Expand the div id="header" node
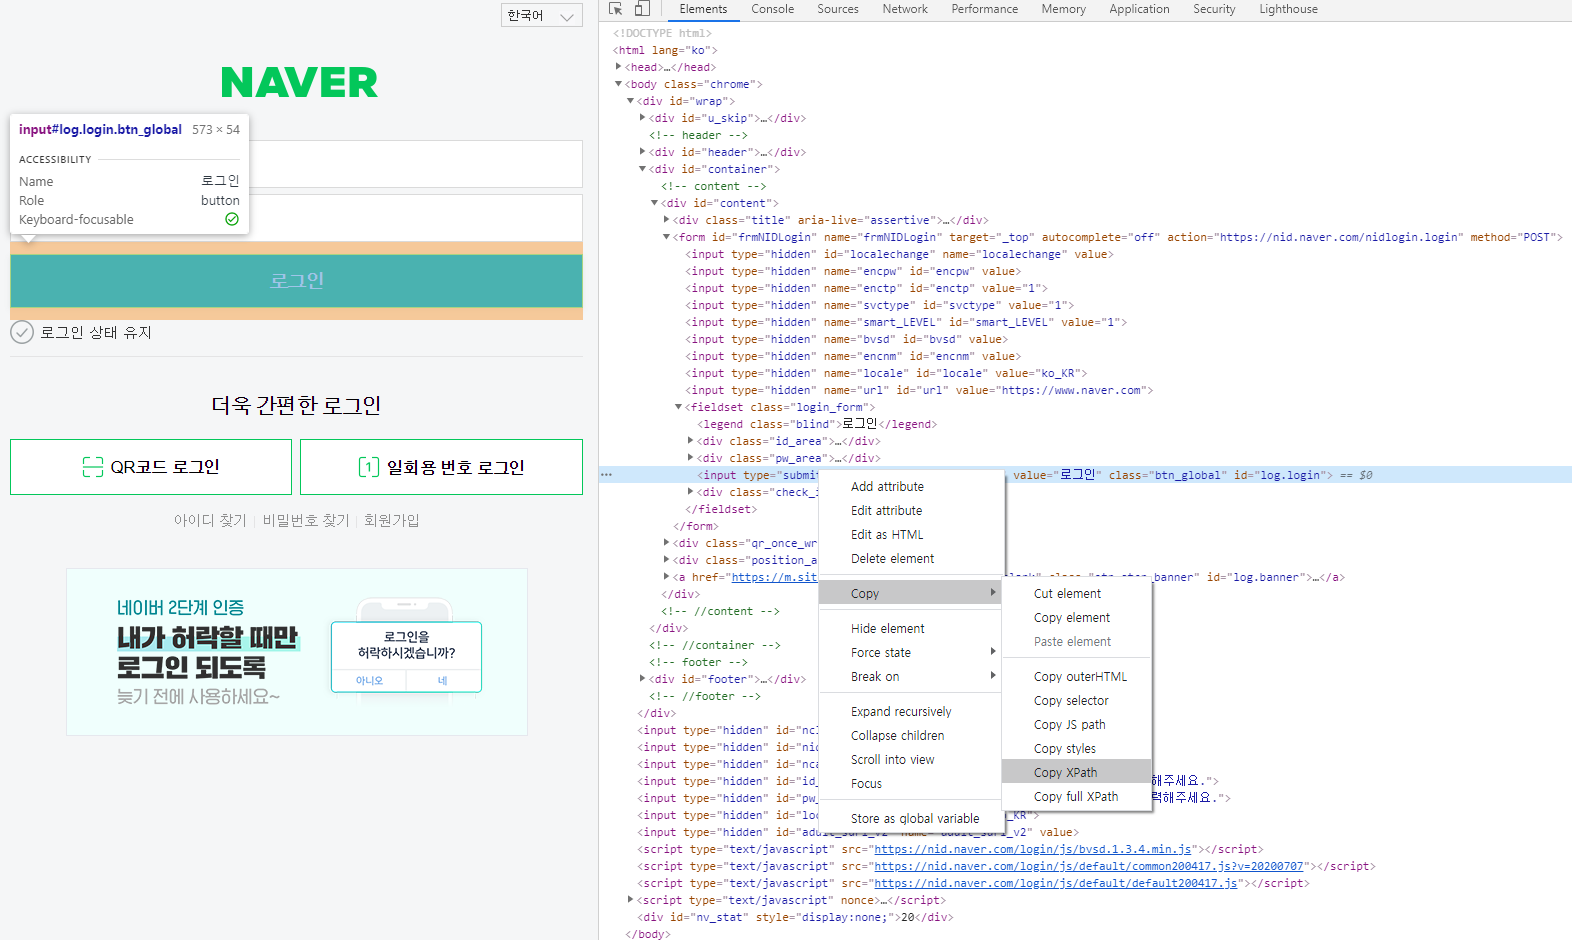 [643, 152]
